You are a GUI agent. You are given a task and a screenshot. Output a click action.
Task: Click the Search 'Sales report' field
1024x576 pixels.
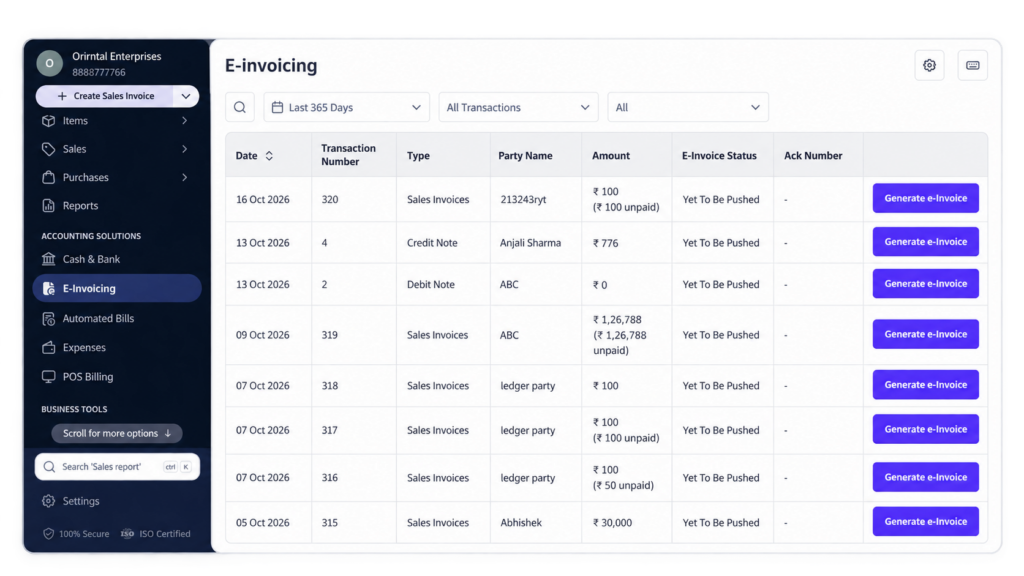click(117, 467)
